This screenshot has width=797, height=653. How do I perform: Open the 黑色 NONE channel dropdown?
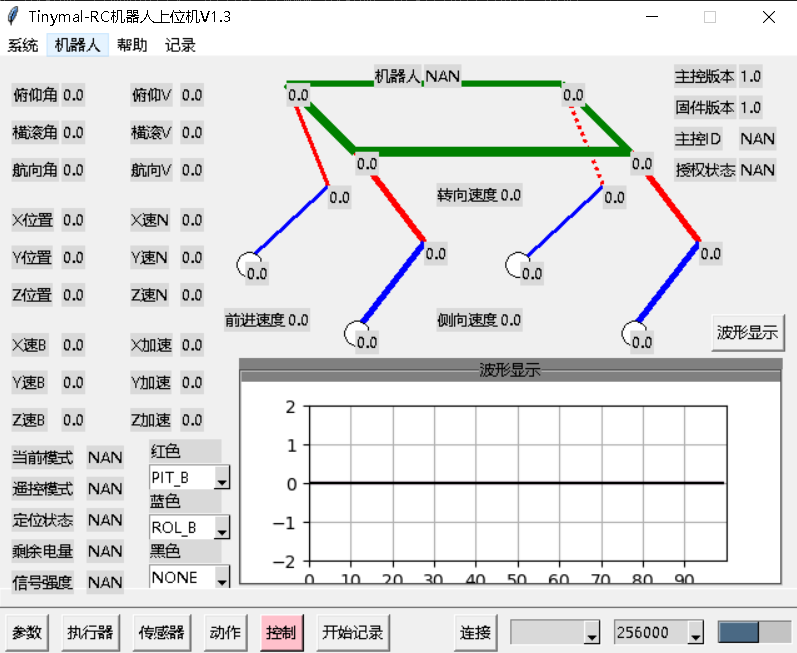click(x=222, y=577)
